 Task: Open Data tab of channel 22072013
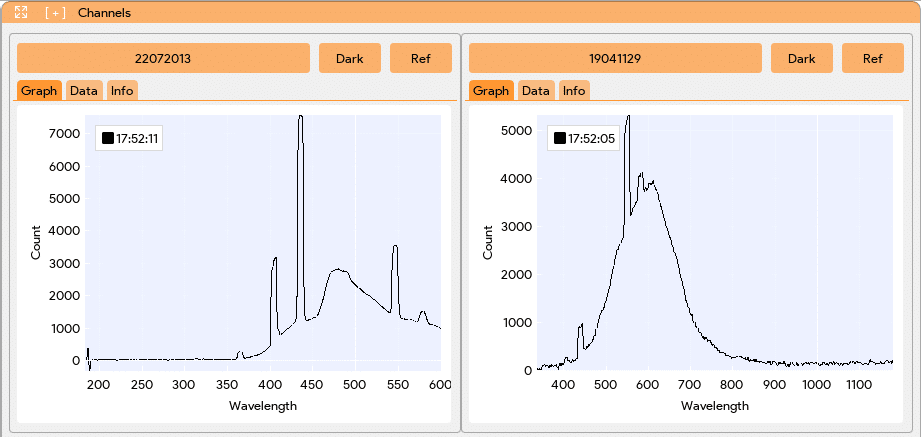(84, 90)
